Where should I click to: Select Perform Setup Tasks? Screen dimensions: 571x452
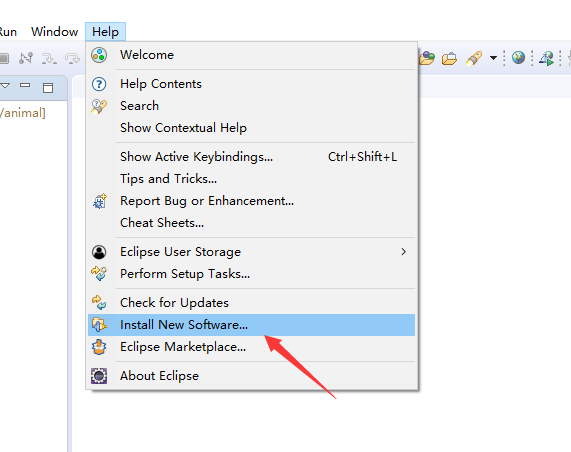coord(251,274)
